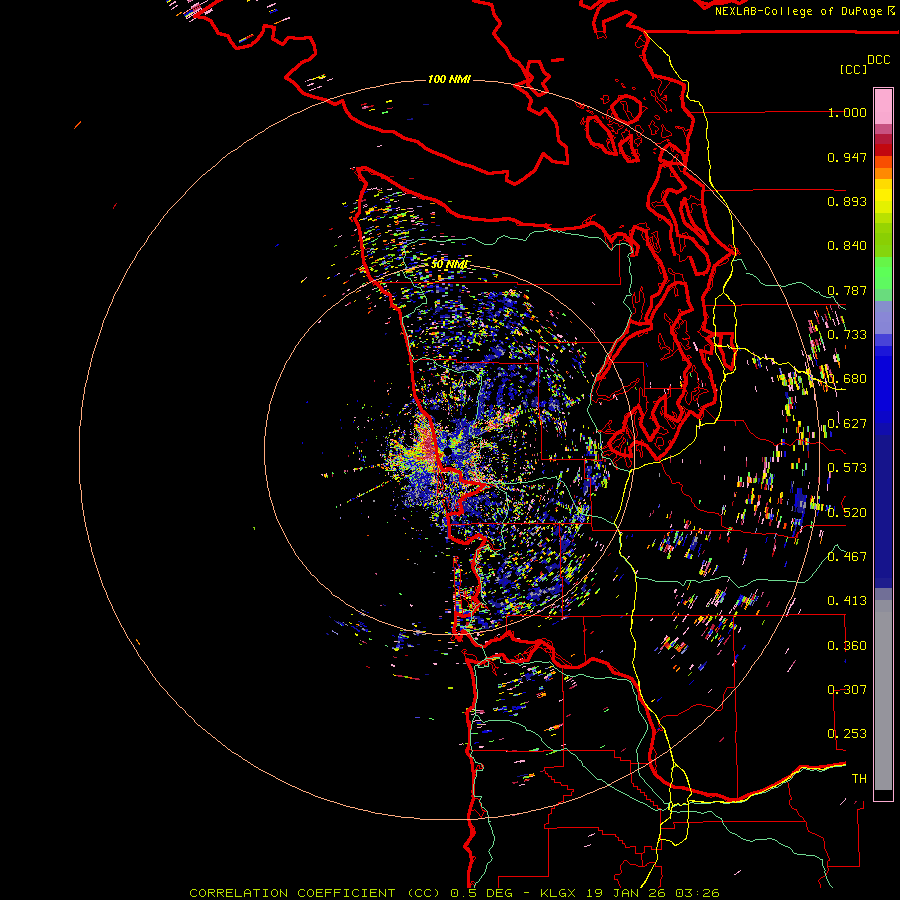Select the 0.787 scale value
The height and width of the screenshot is (900, 900).
tap(847, 290)
